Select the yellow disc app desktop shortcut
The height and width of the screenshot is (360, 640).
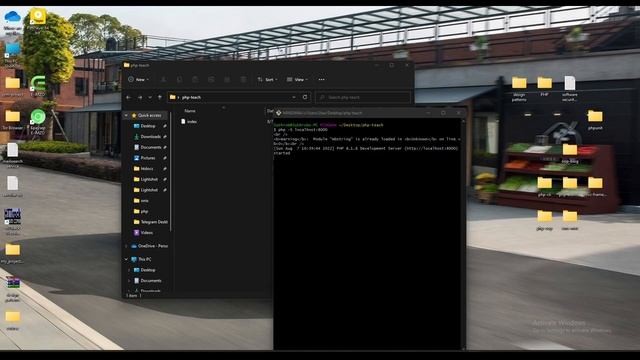click(x=38, y=19)
